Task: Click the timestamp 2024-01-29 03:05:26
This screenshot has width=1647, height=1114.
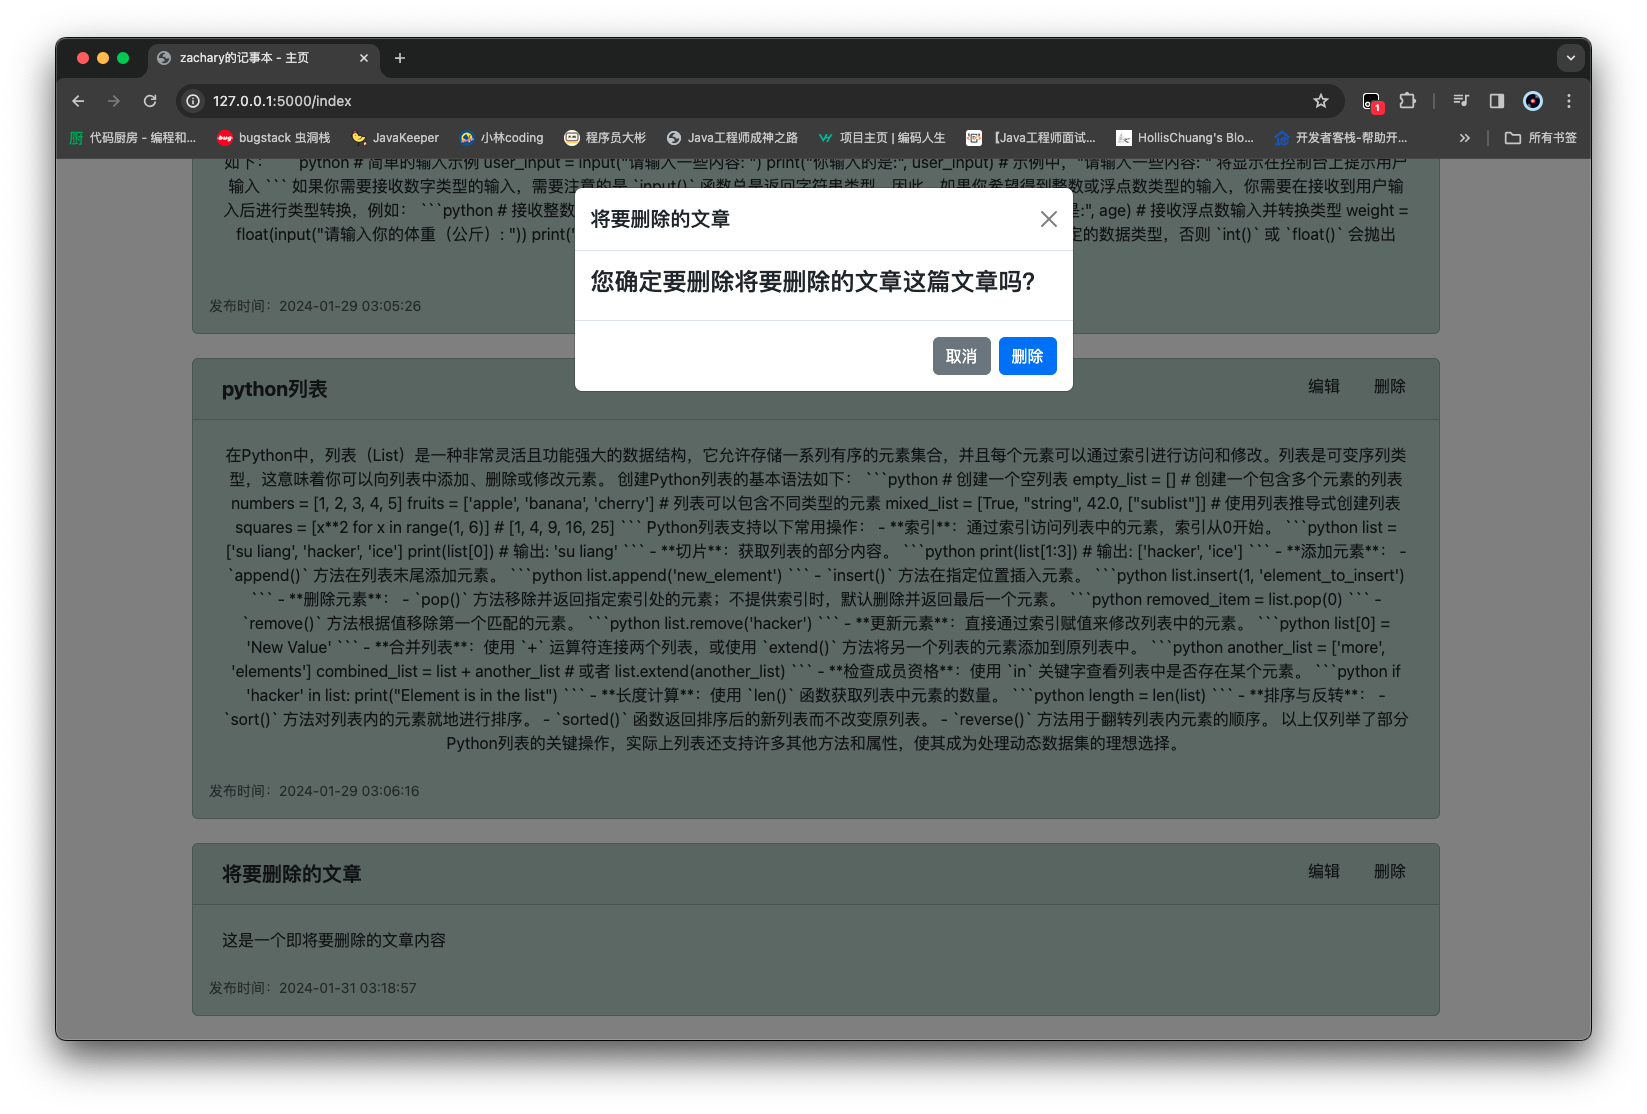Action: (350, 306)
